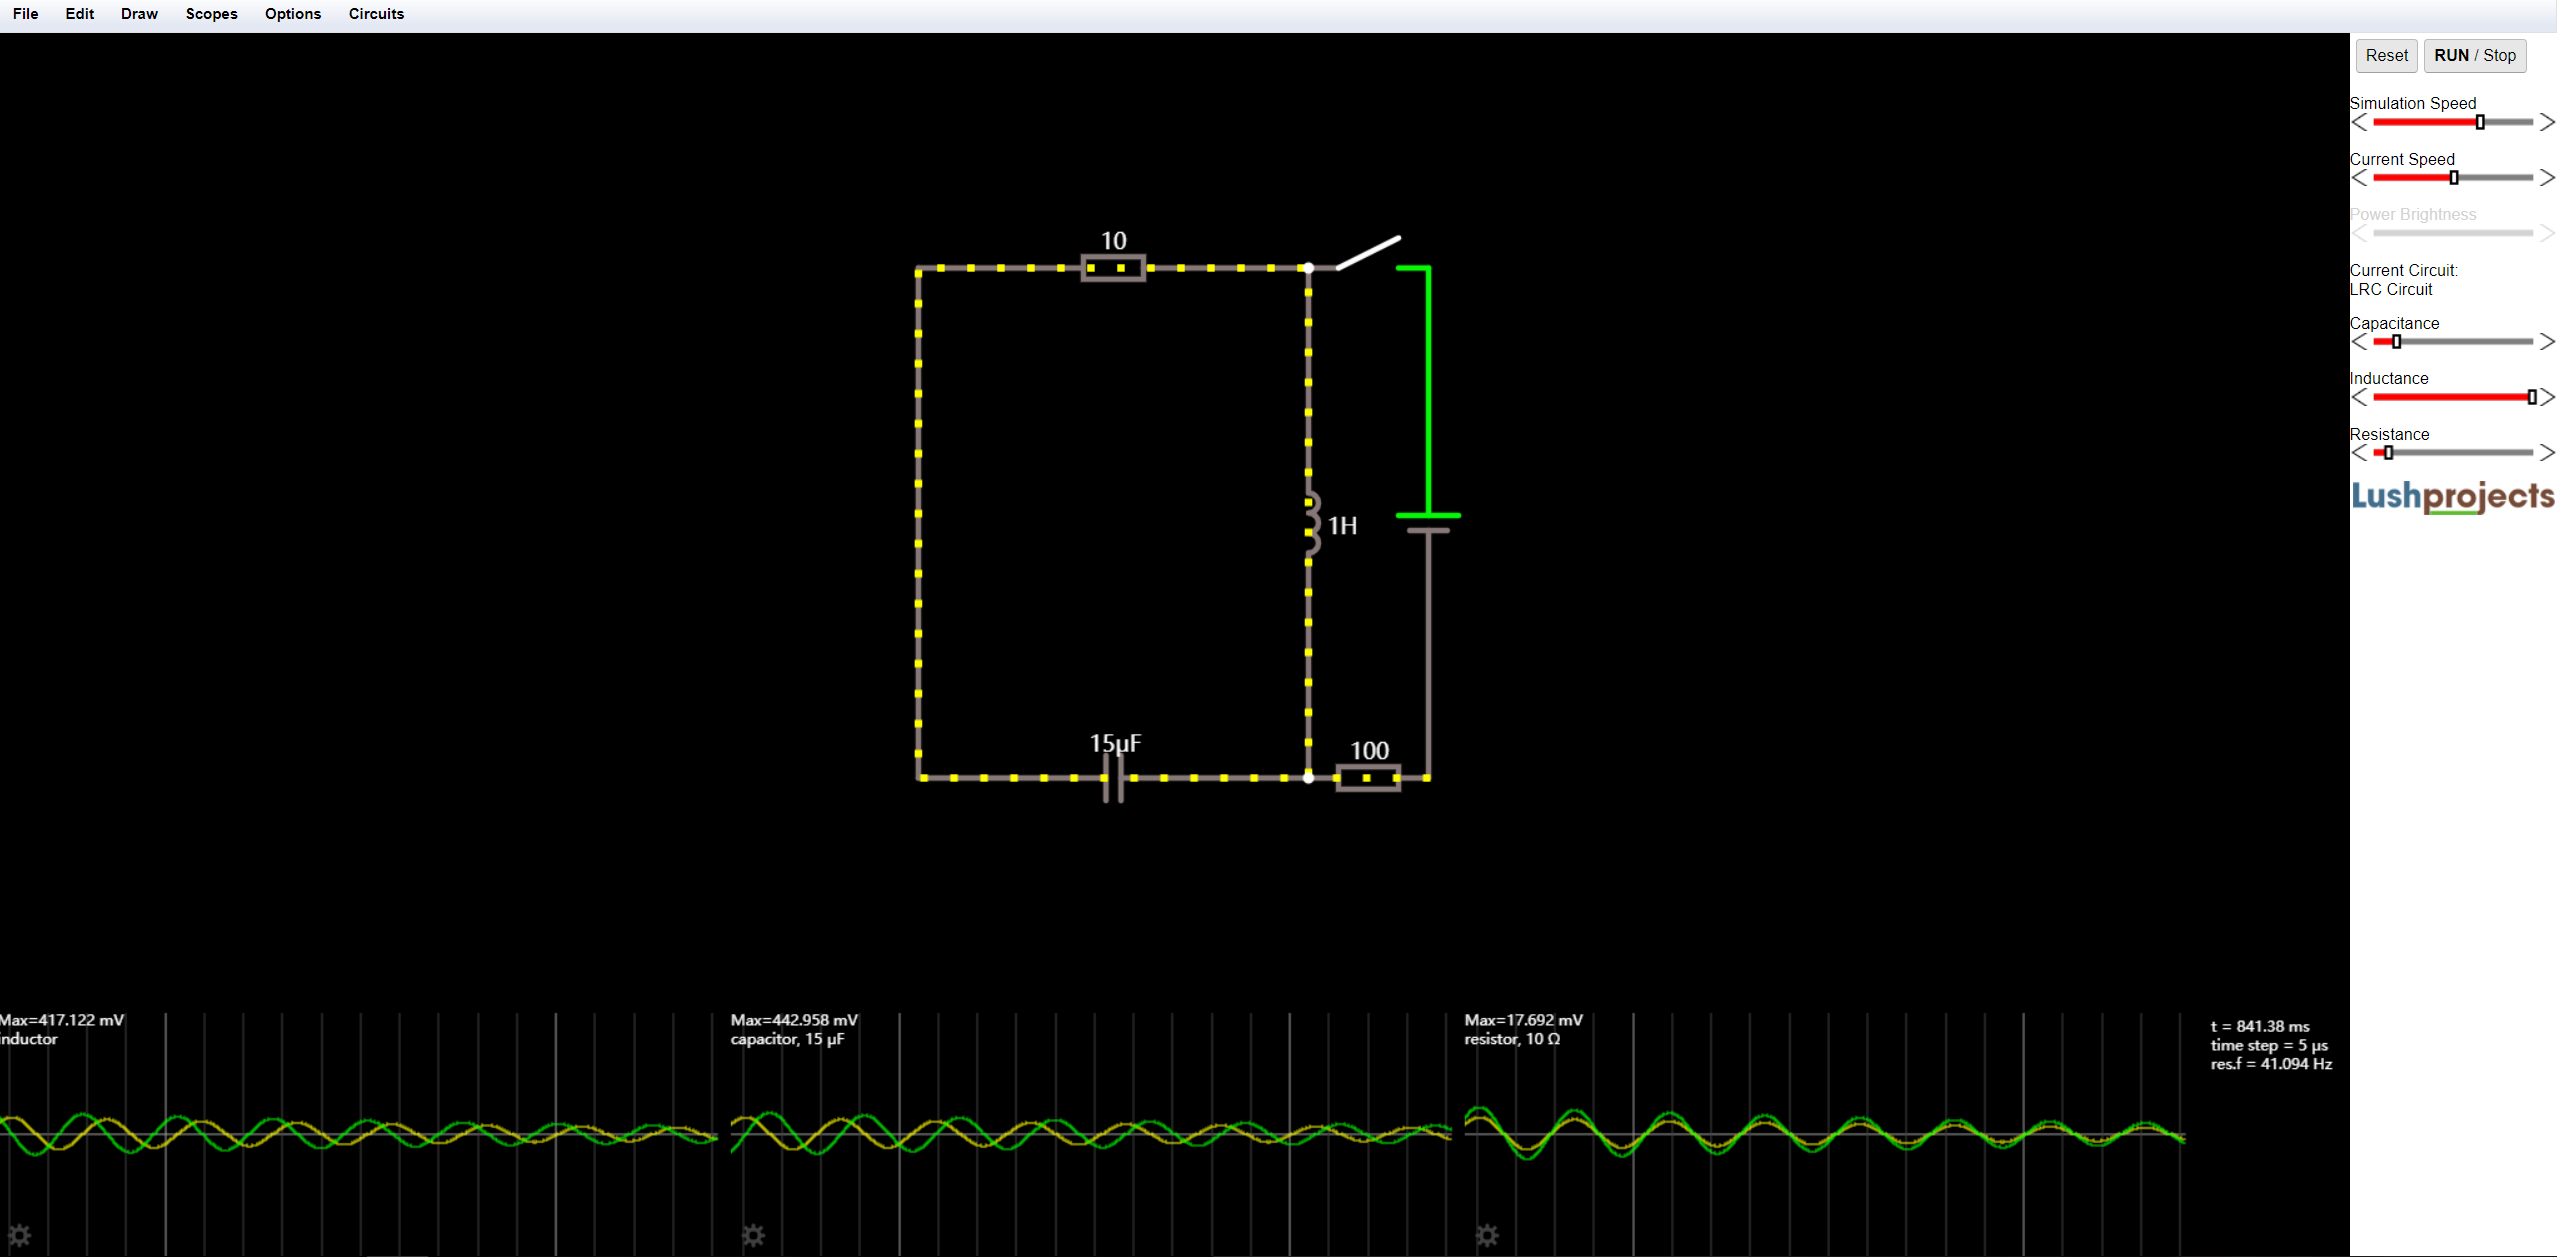Open the resistor scope settings gear
The width and height of the screenshot is (2563, 1257).
[1487, 1235]
